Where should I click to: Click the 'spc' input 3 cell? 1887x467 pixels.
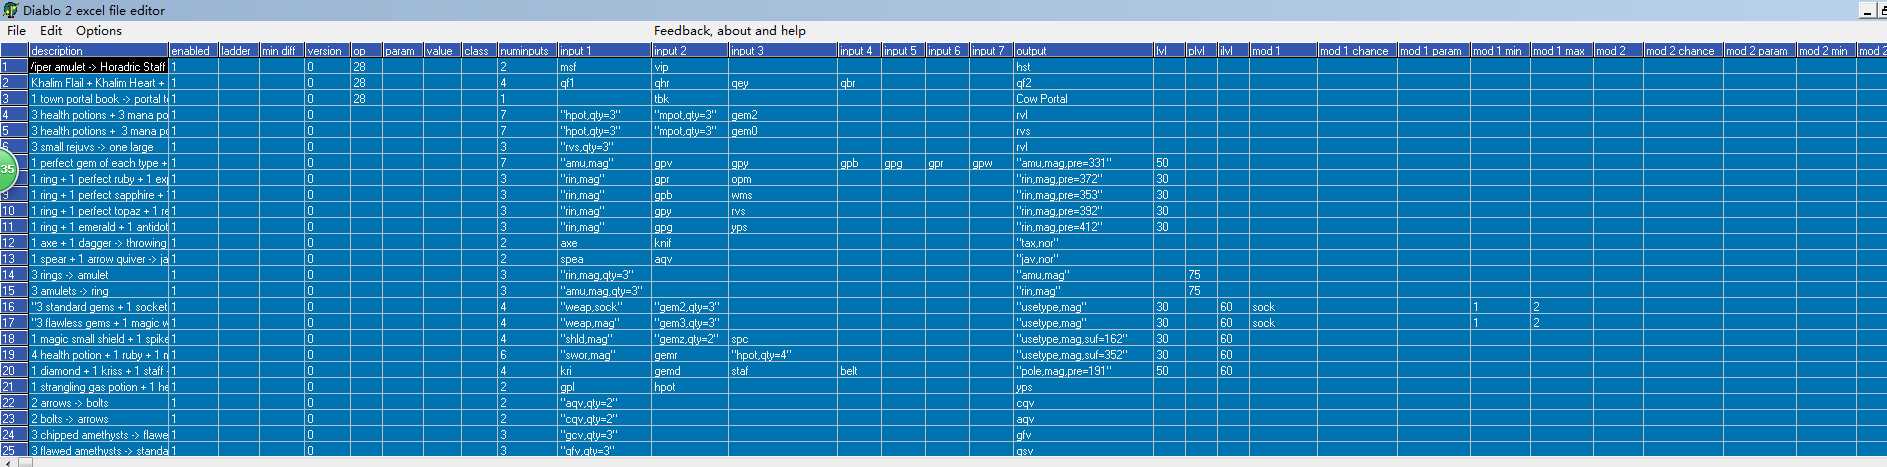click(x=782, y=339)
